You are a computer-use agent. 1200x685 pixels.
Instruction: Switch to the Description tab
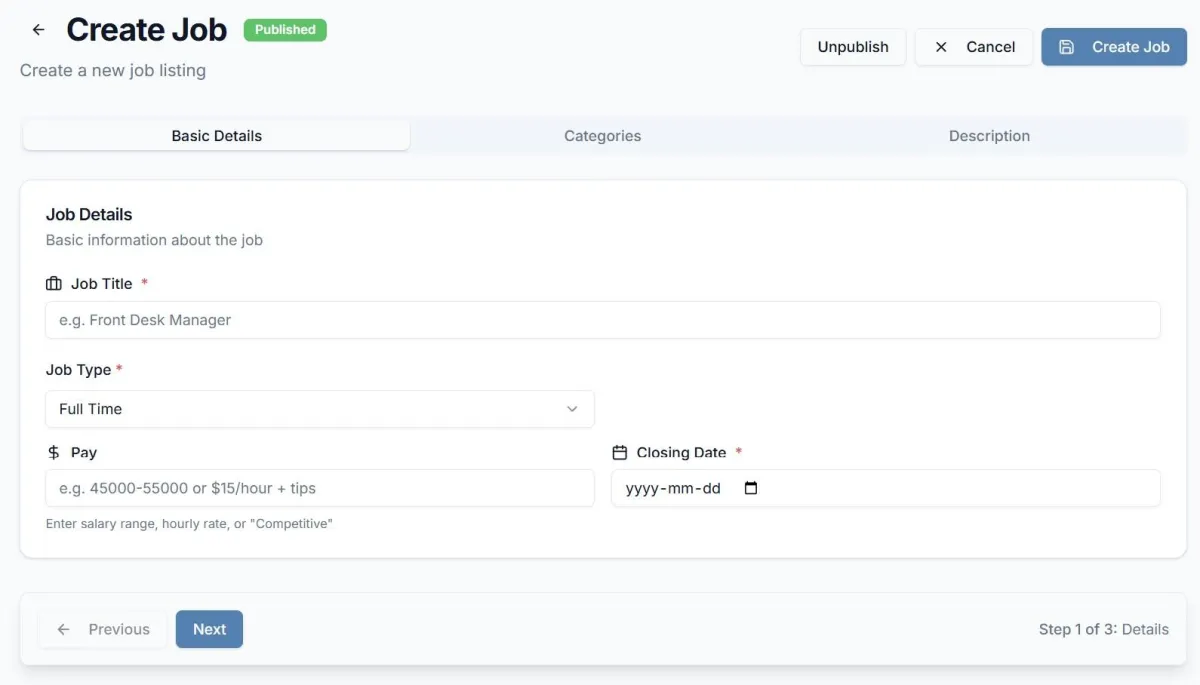(989, 136)
